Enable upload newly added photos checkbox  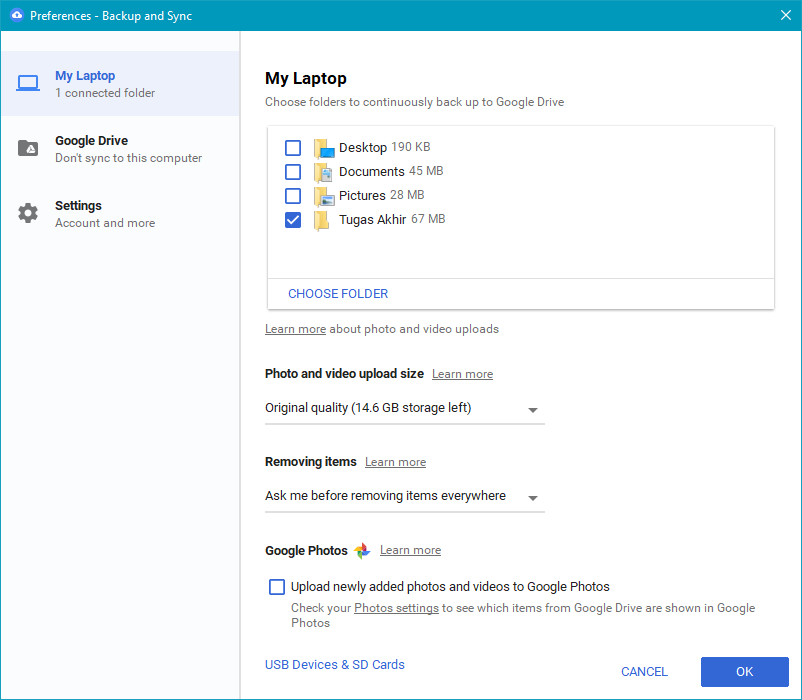tap(277, 586)
